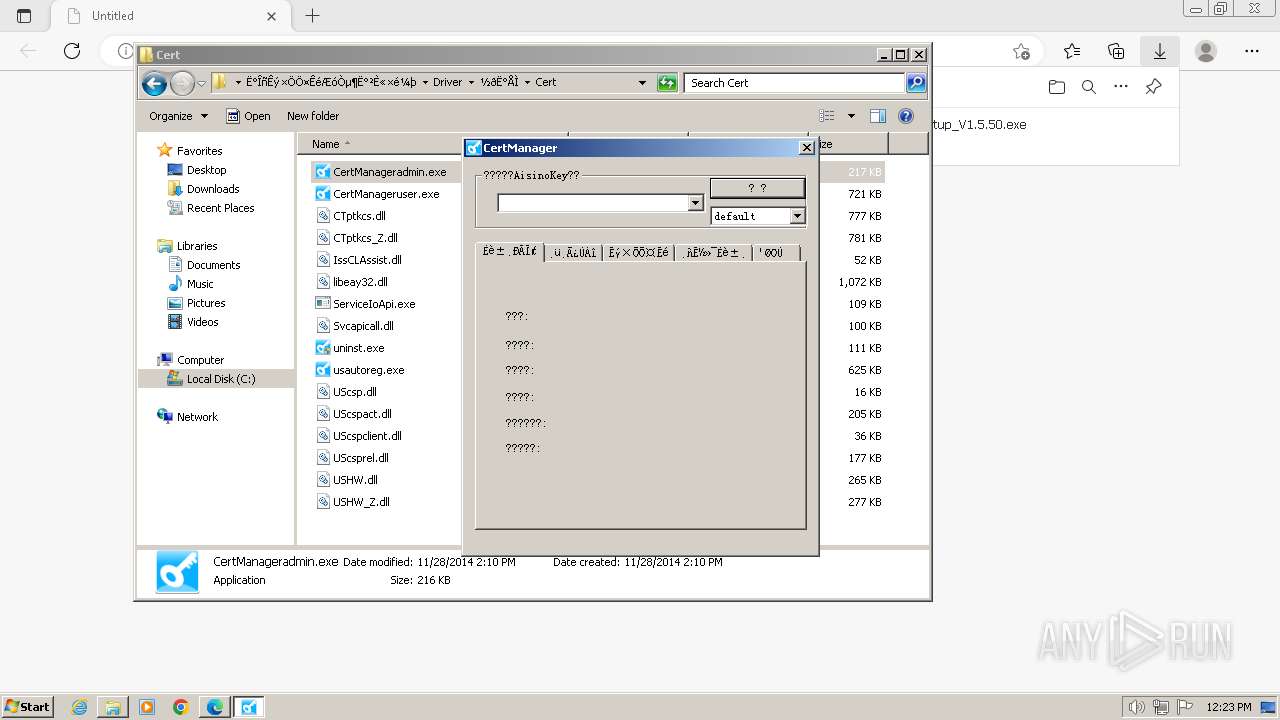The width and height of the screenshot is (1280, 720).
Task: Search downloads magnifier icon
Action: click(x=1089, y=87)
